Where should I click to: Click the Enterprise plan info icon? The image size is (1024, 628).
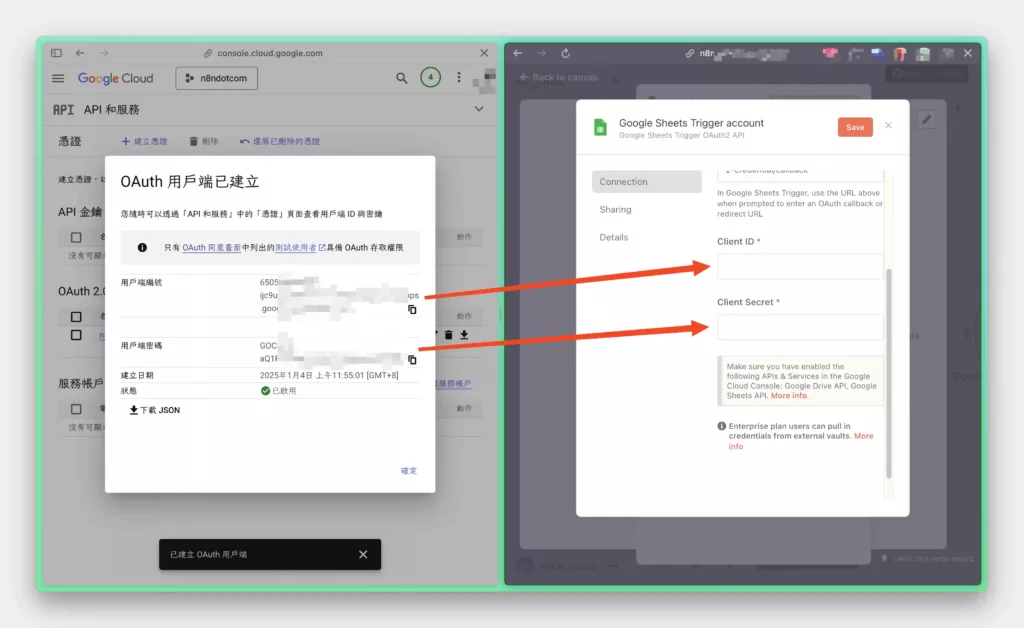722,426
